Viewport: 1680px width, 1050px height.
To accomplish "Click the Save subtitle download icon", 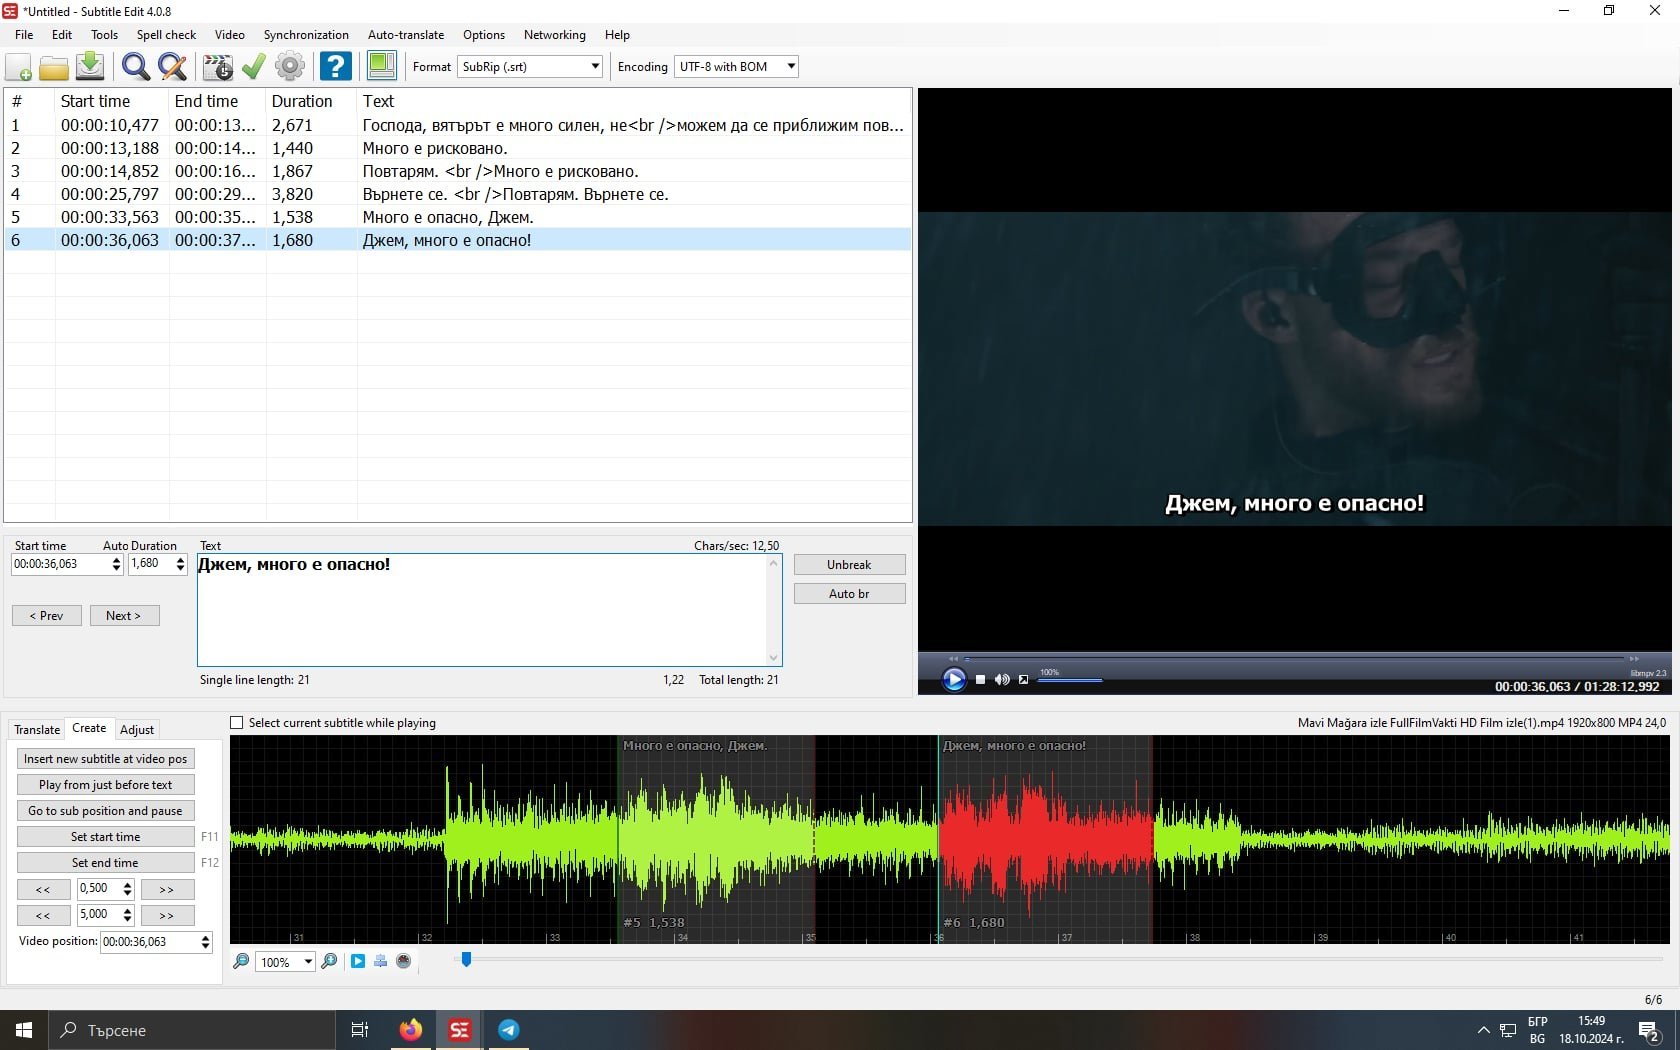I will [90, 67].
